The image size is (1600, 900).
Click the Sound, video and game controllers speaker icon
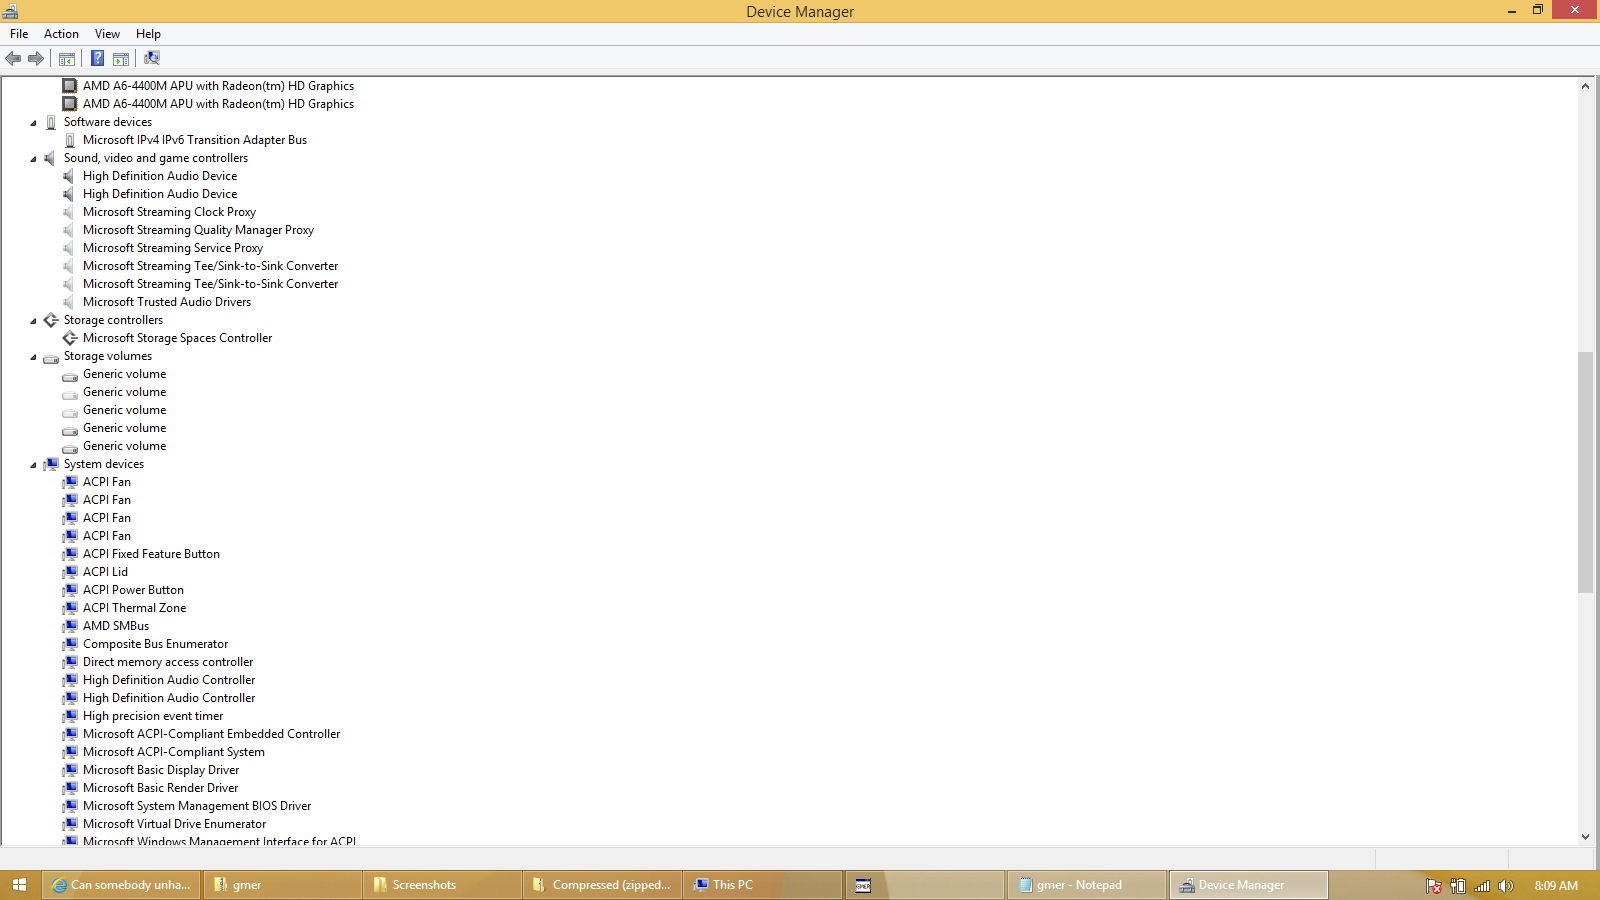51,158
